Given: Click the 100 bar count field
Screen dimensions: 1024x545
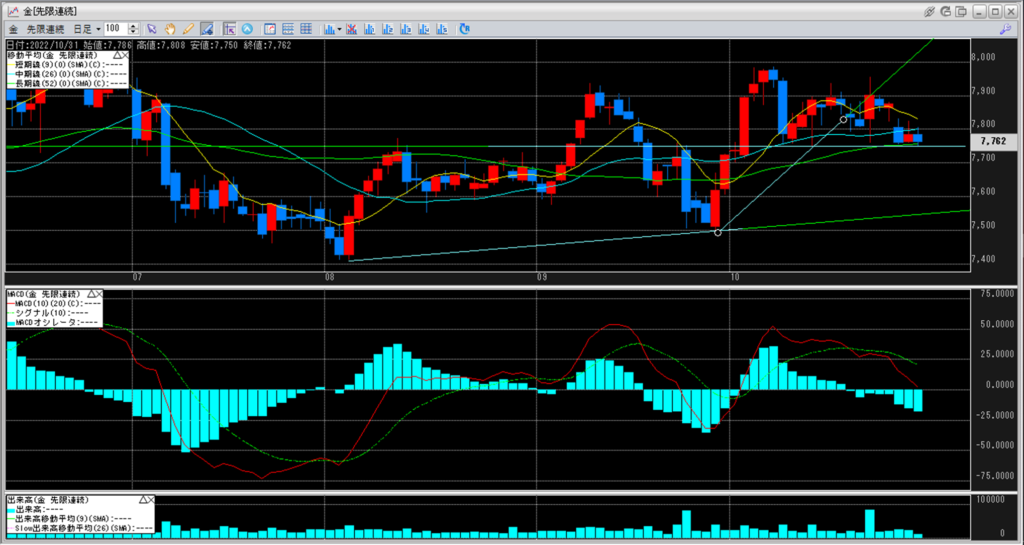Looking at the screenshot, I should coord(116,29).
